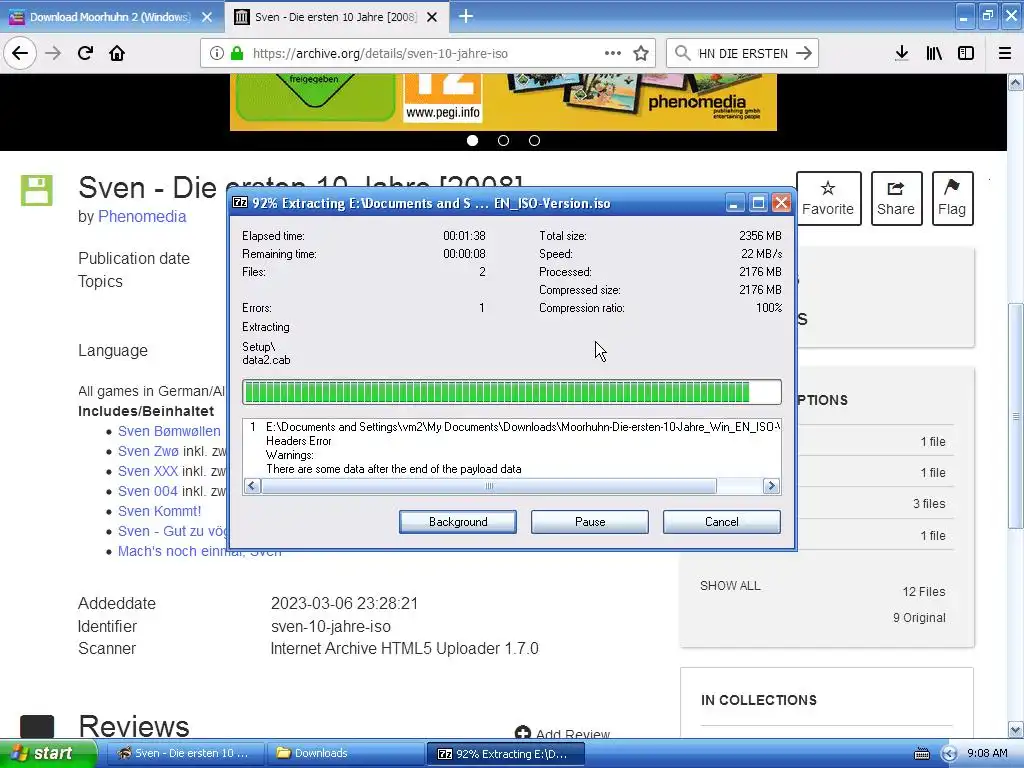This screenshot has width=1024, height=768.
Task: Click the Flag button
Action: (x=952, y=199)
